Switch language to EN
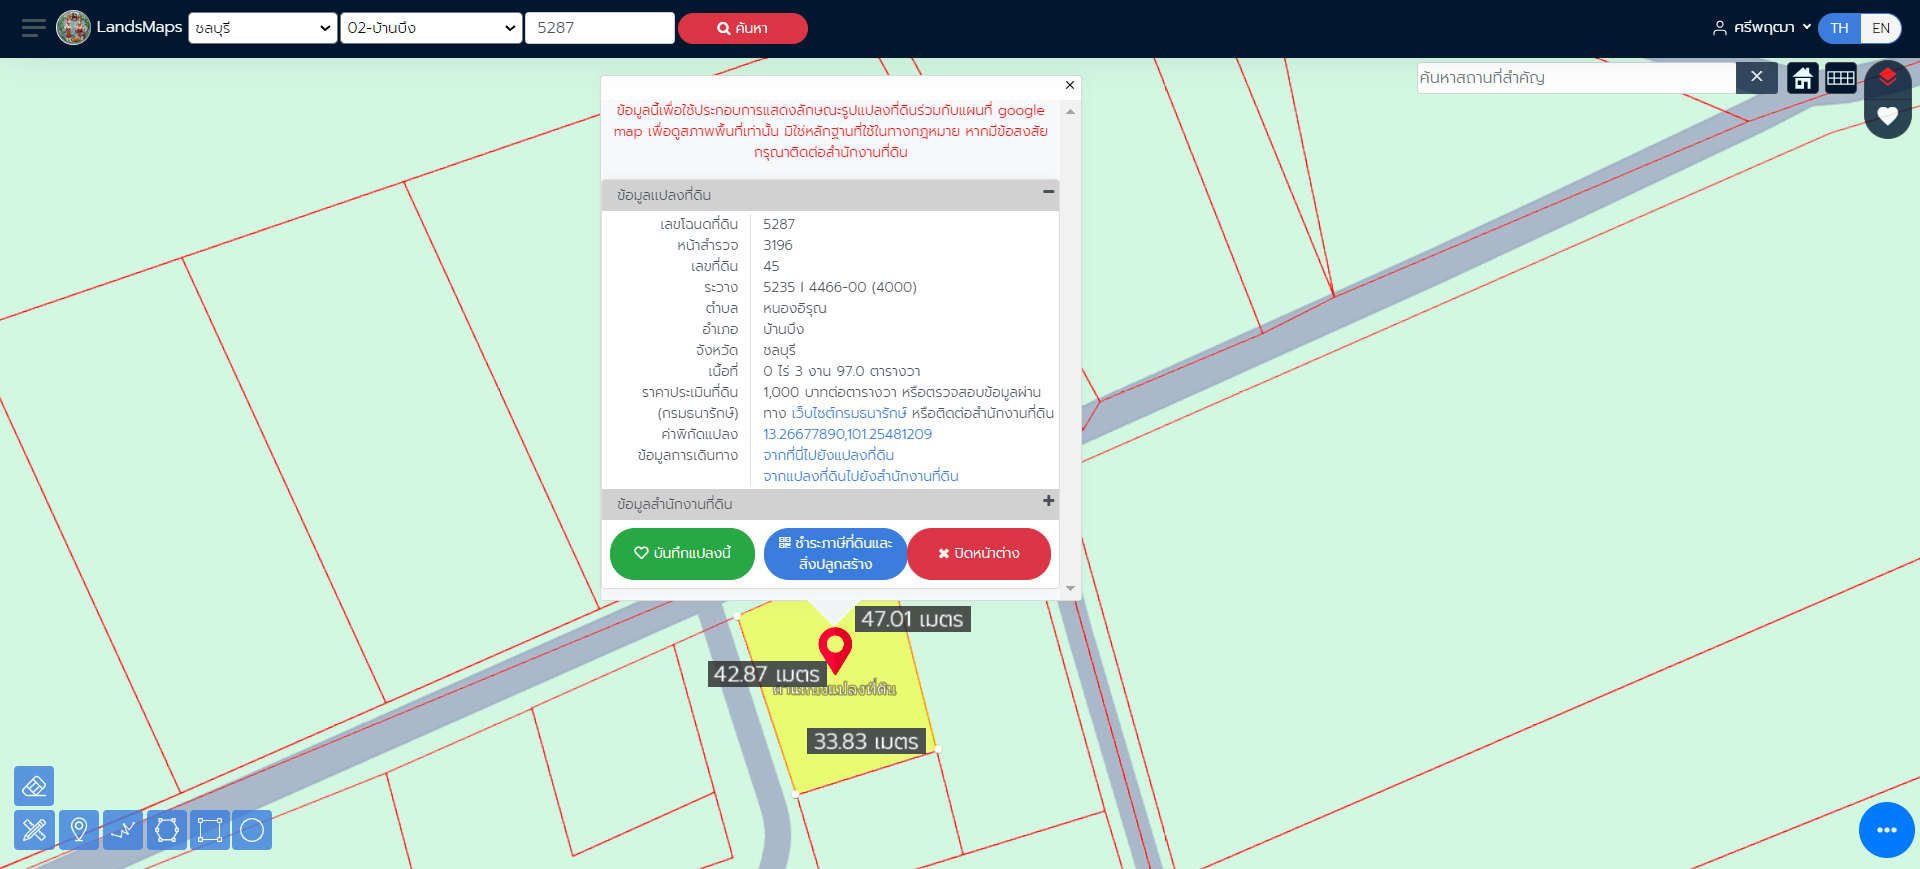The image size is (1920, 869). [x=1881, y=28]
